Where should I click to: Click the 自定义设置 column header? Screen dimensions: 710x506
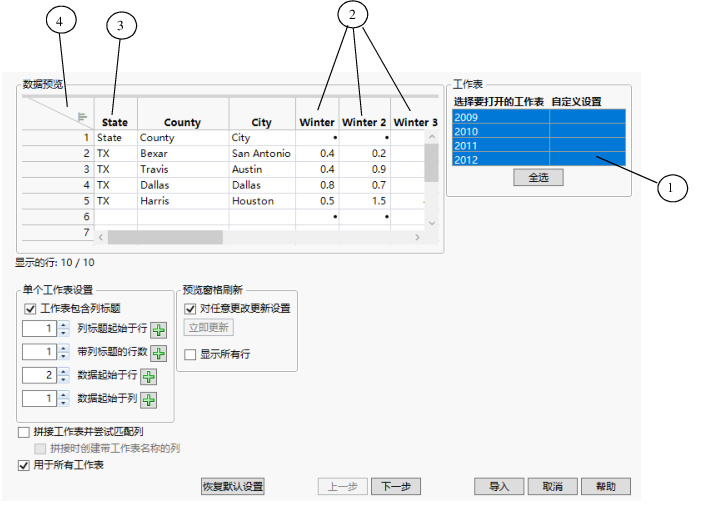pyautogui.click(x=576, y=102)
